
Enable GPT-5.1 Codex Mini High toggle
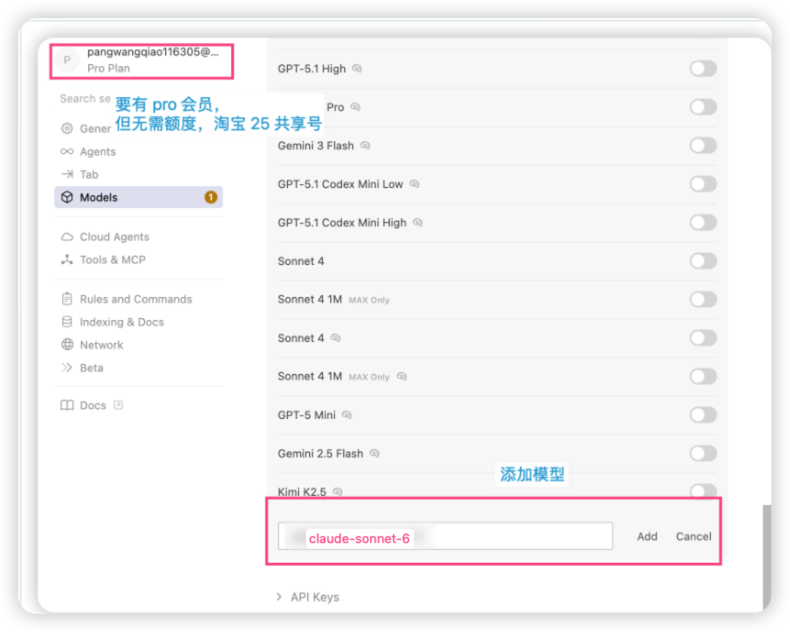(x=703, y=222)
